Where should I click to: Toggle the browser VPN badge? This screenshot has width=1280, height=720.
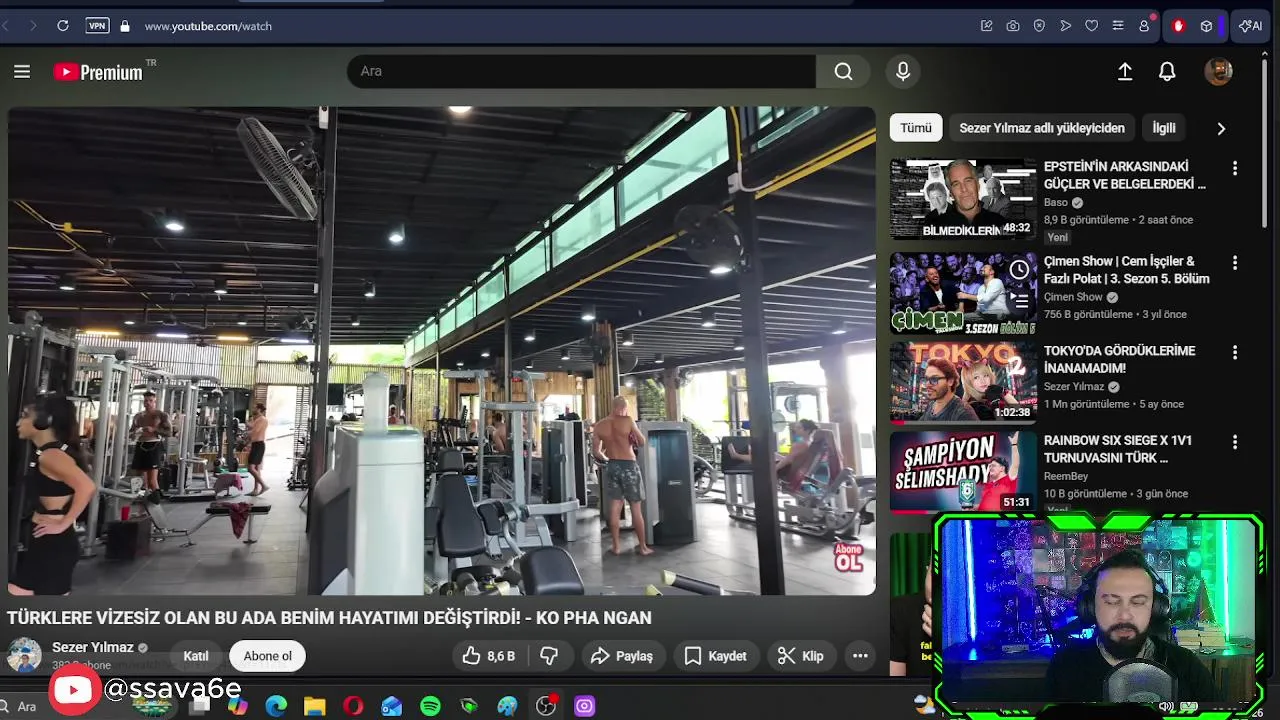pyautogui.click(x=97, y=26)
